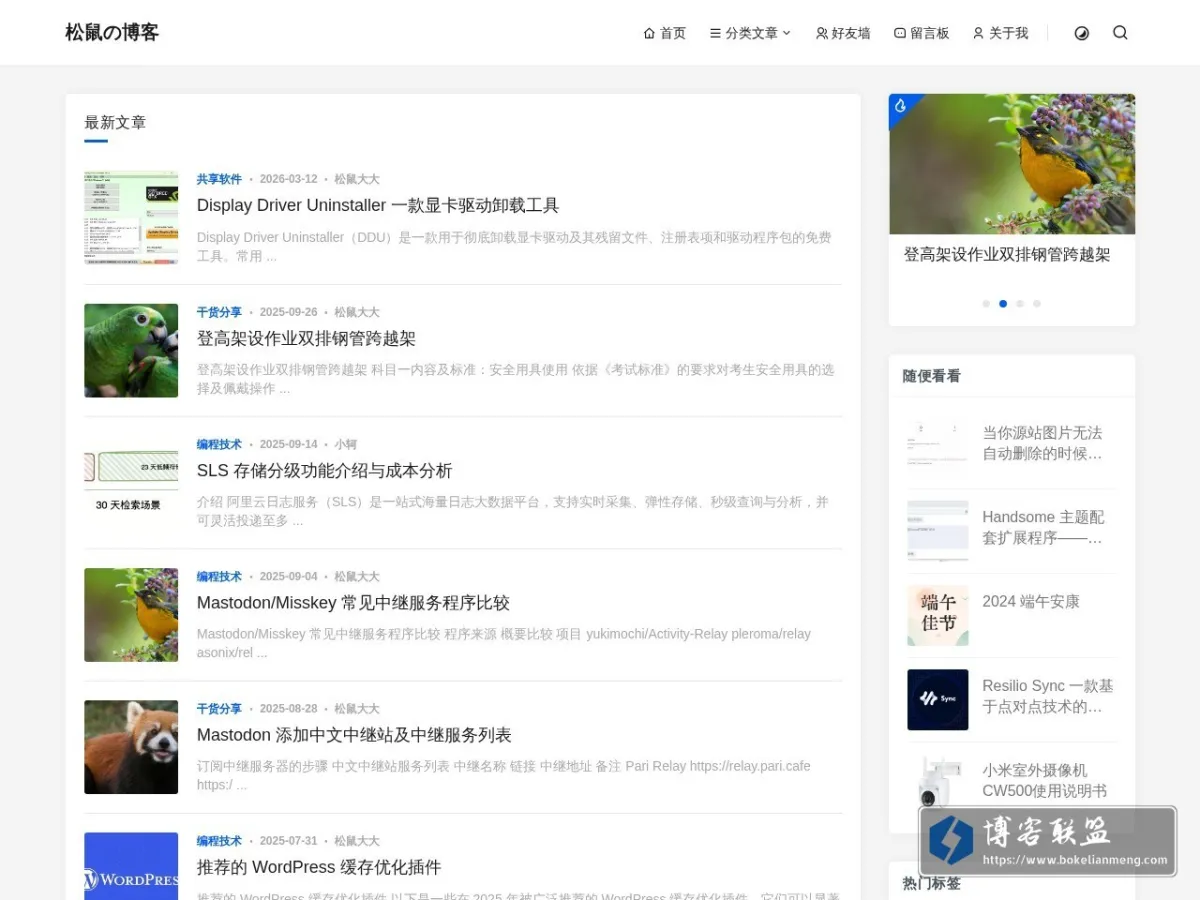This screenshot has height=900, width=1200.
Task: Click the 热门标签 sidebar heading
Action: coord(931,883)
